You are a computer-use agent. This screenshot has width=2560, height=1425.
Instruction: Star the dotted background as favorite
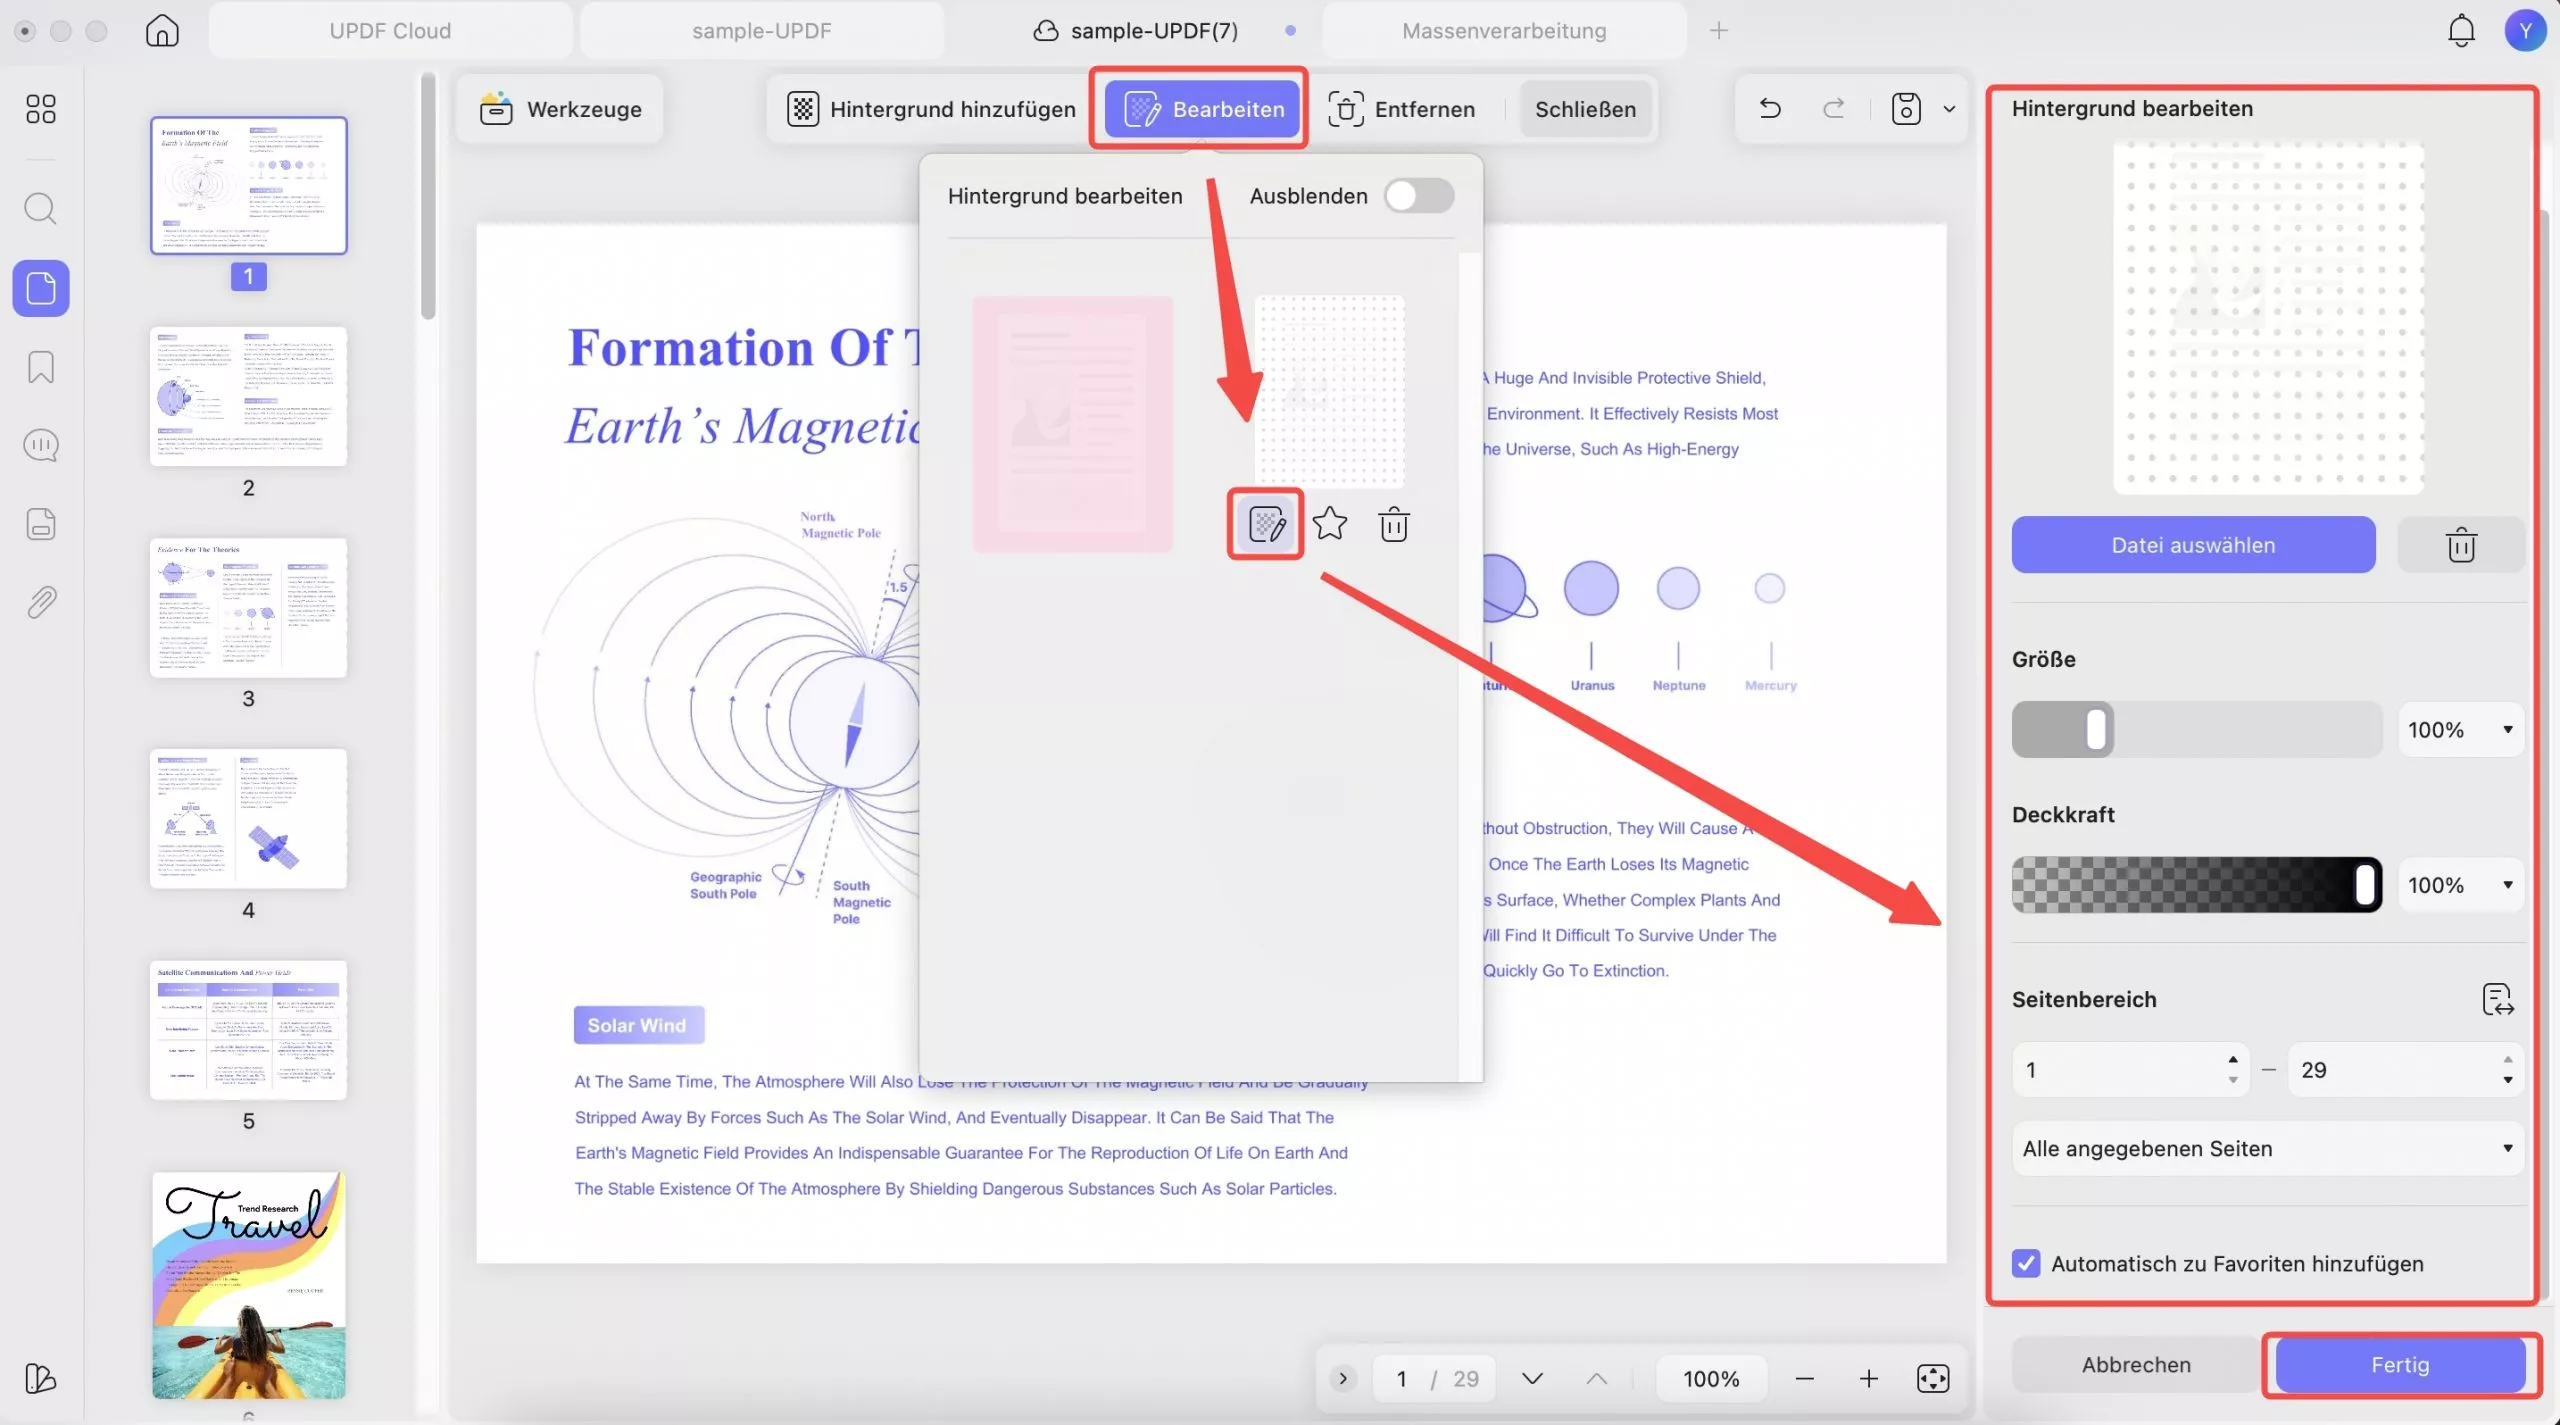coord(1330,524)
